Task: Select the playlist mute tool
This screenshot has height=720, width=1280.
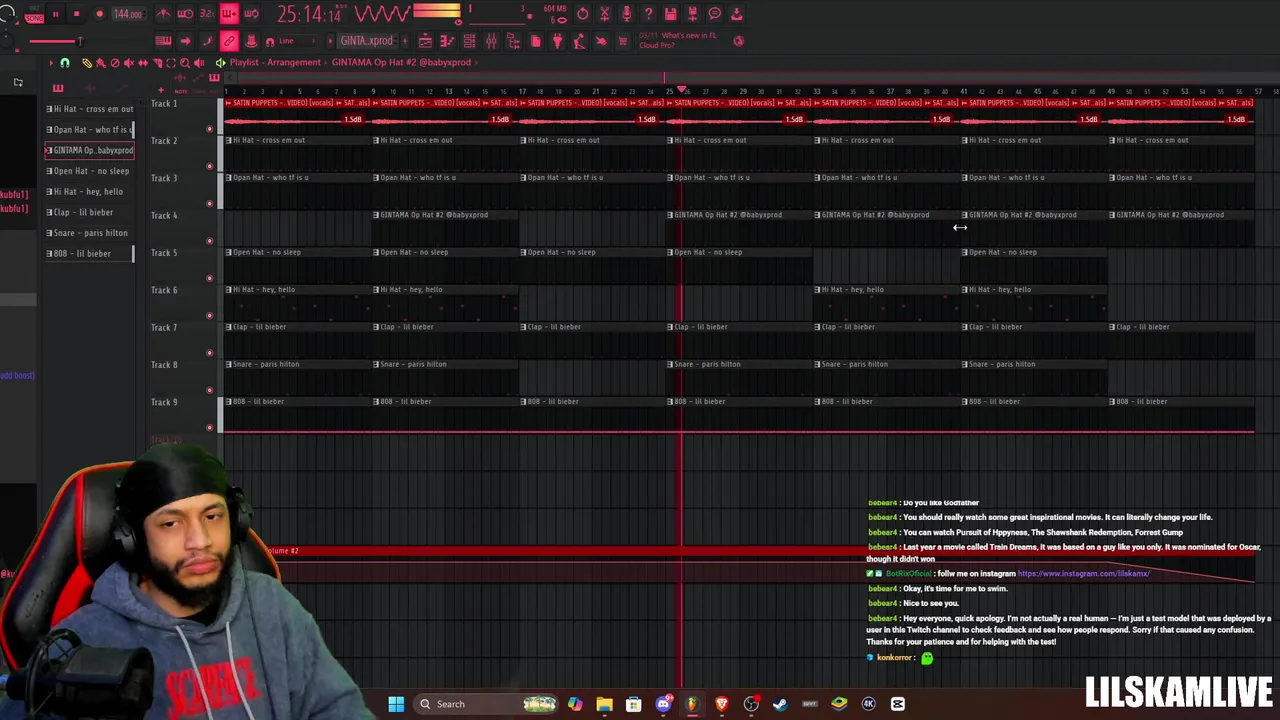Action: pos(128,63)
